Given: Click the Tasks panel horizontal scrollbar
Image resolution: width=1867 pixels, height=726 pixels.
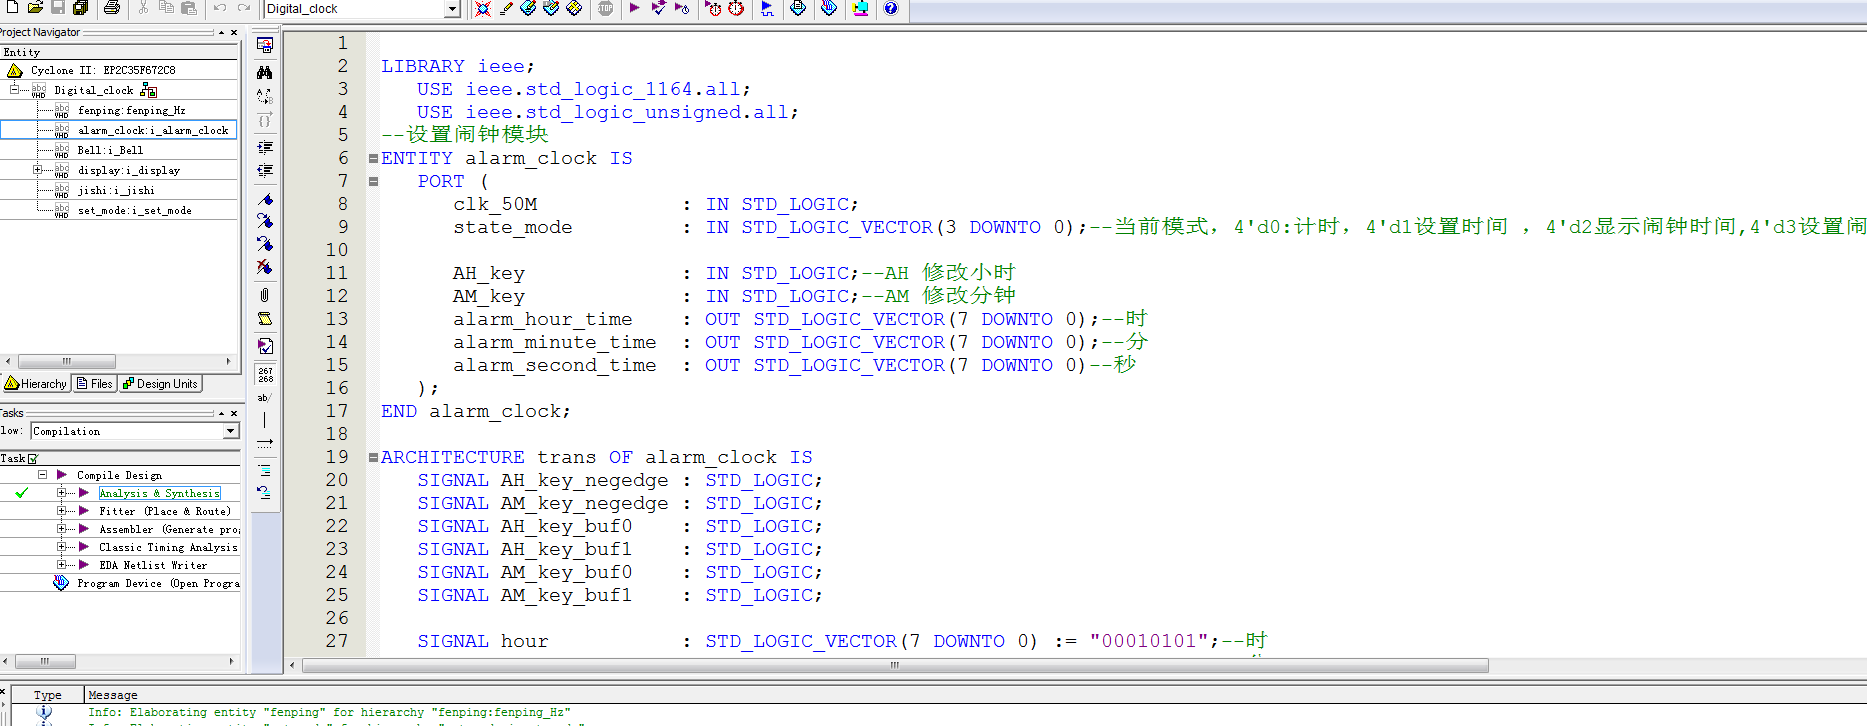Looking at the screenshot, I should (44, 661).
